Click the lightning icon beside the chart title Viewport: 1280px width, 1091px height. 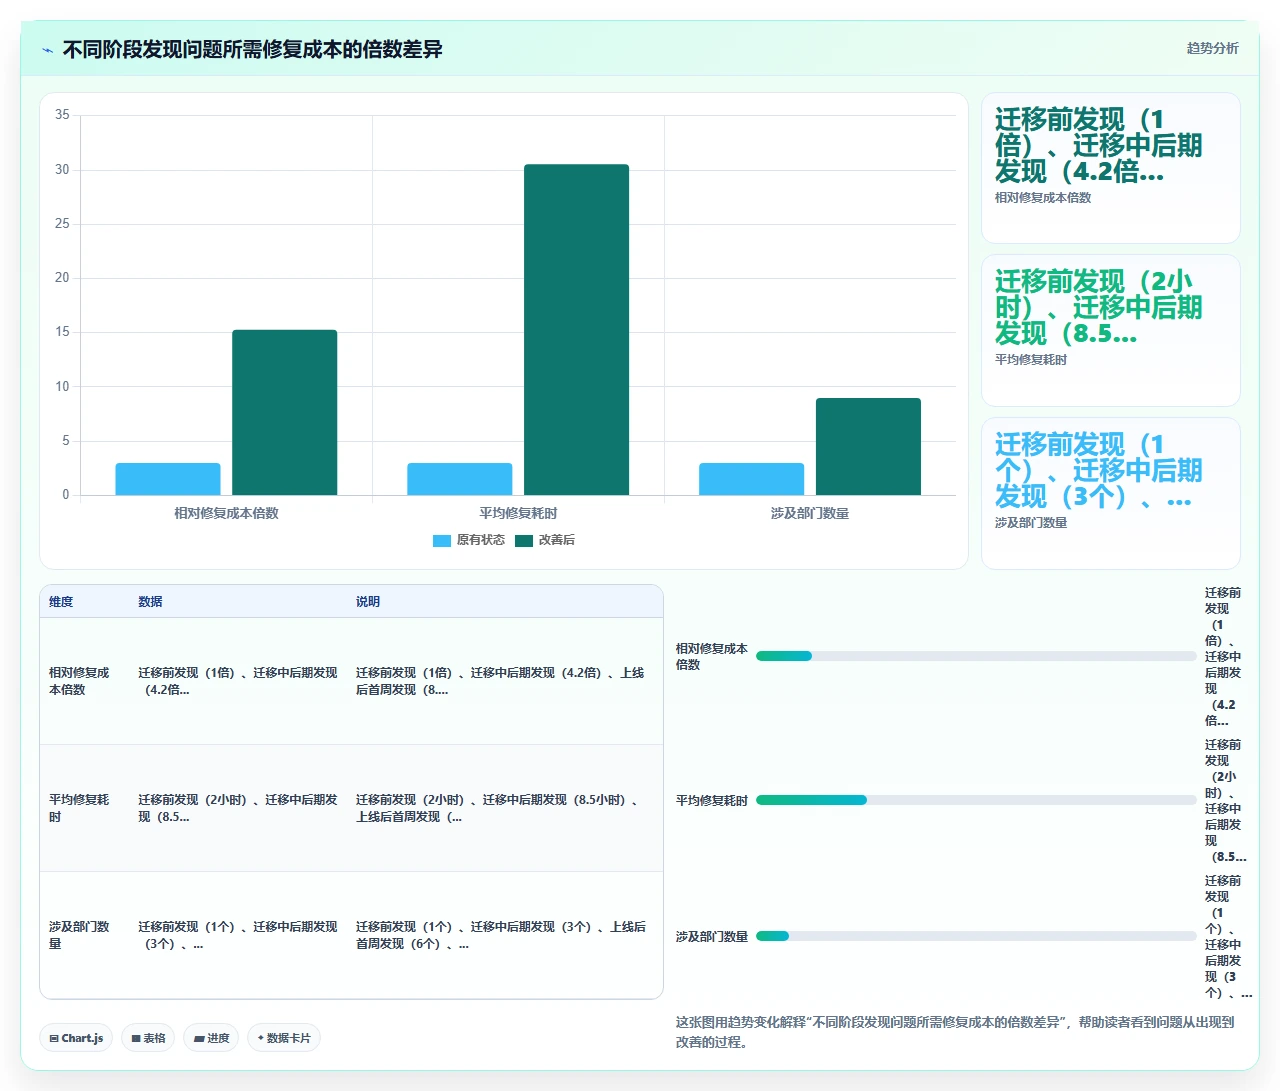click(x=47, y=50)
